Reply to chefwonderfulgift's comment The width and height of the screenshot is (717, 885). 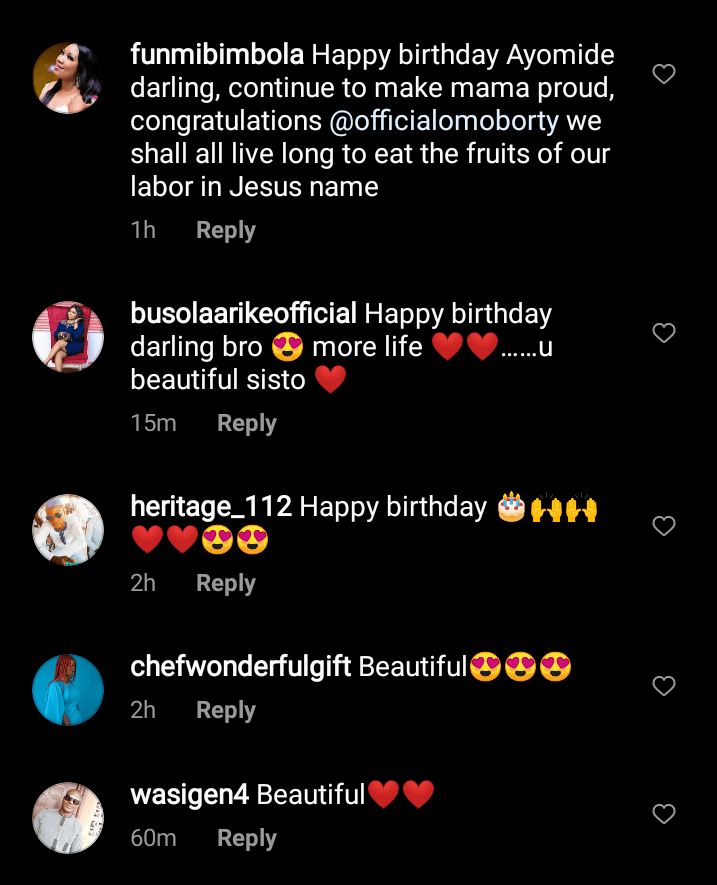[x=225, y=710]
